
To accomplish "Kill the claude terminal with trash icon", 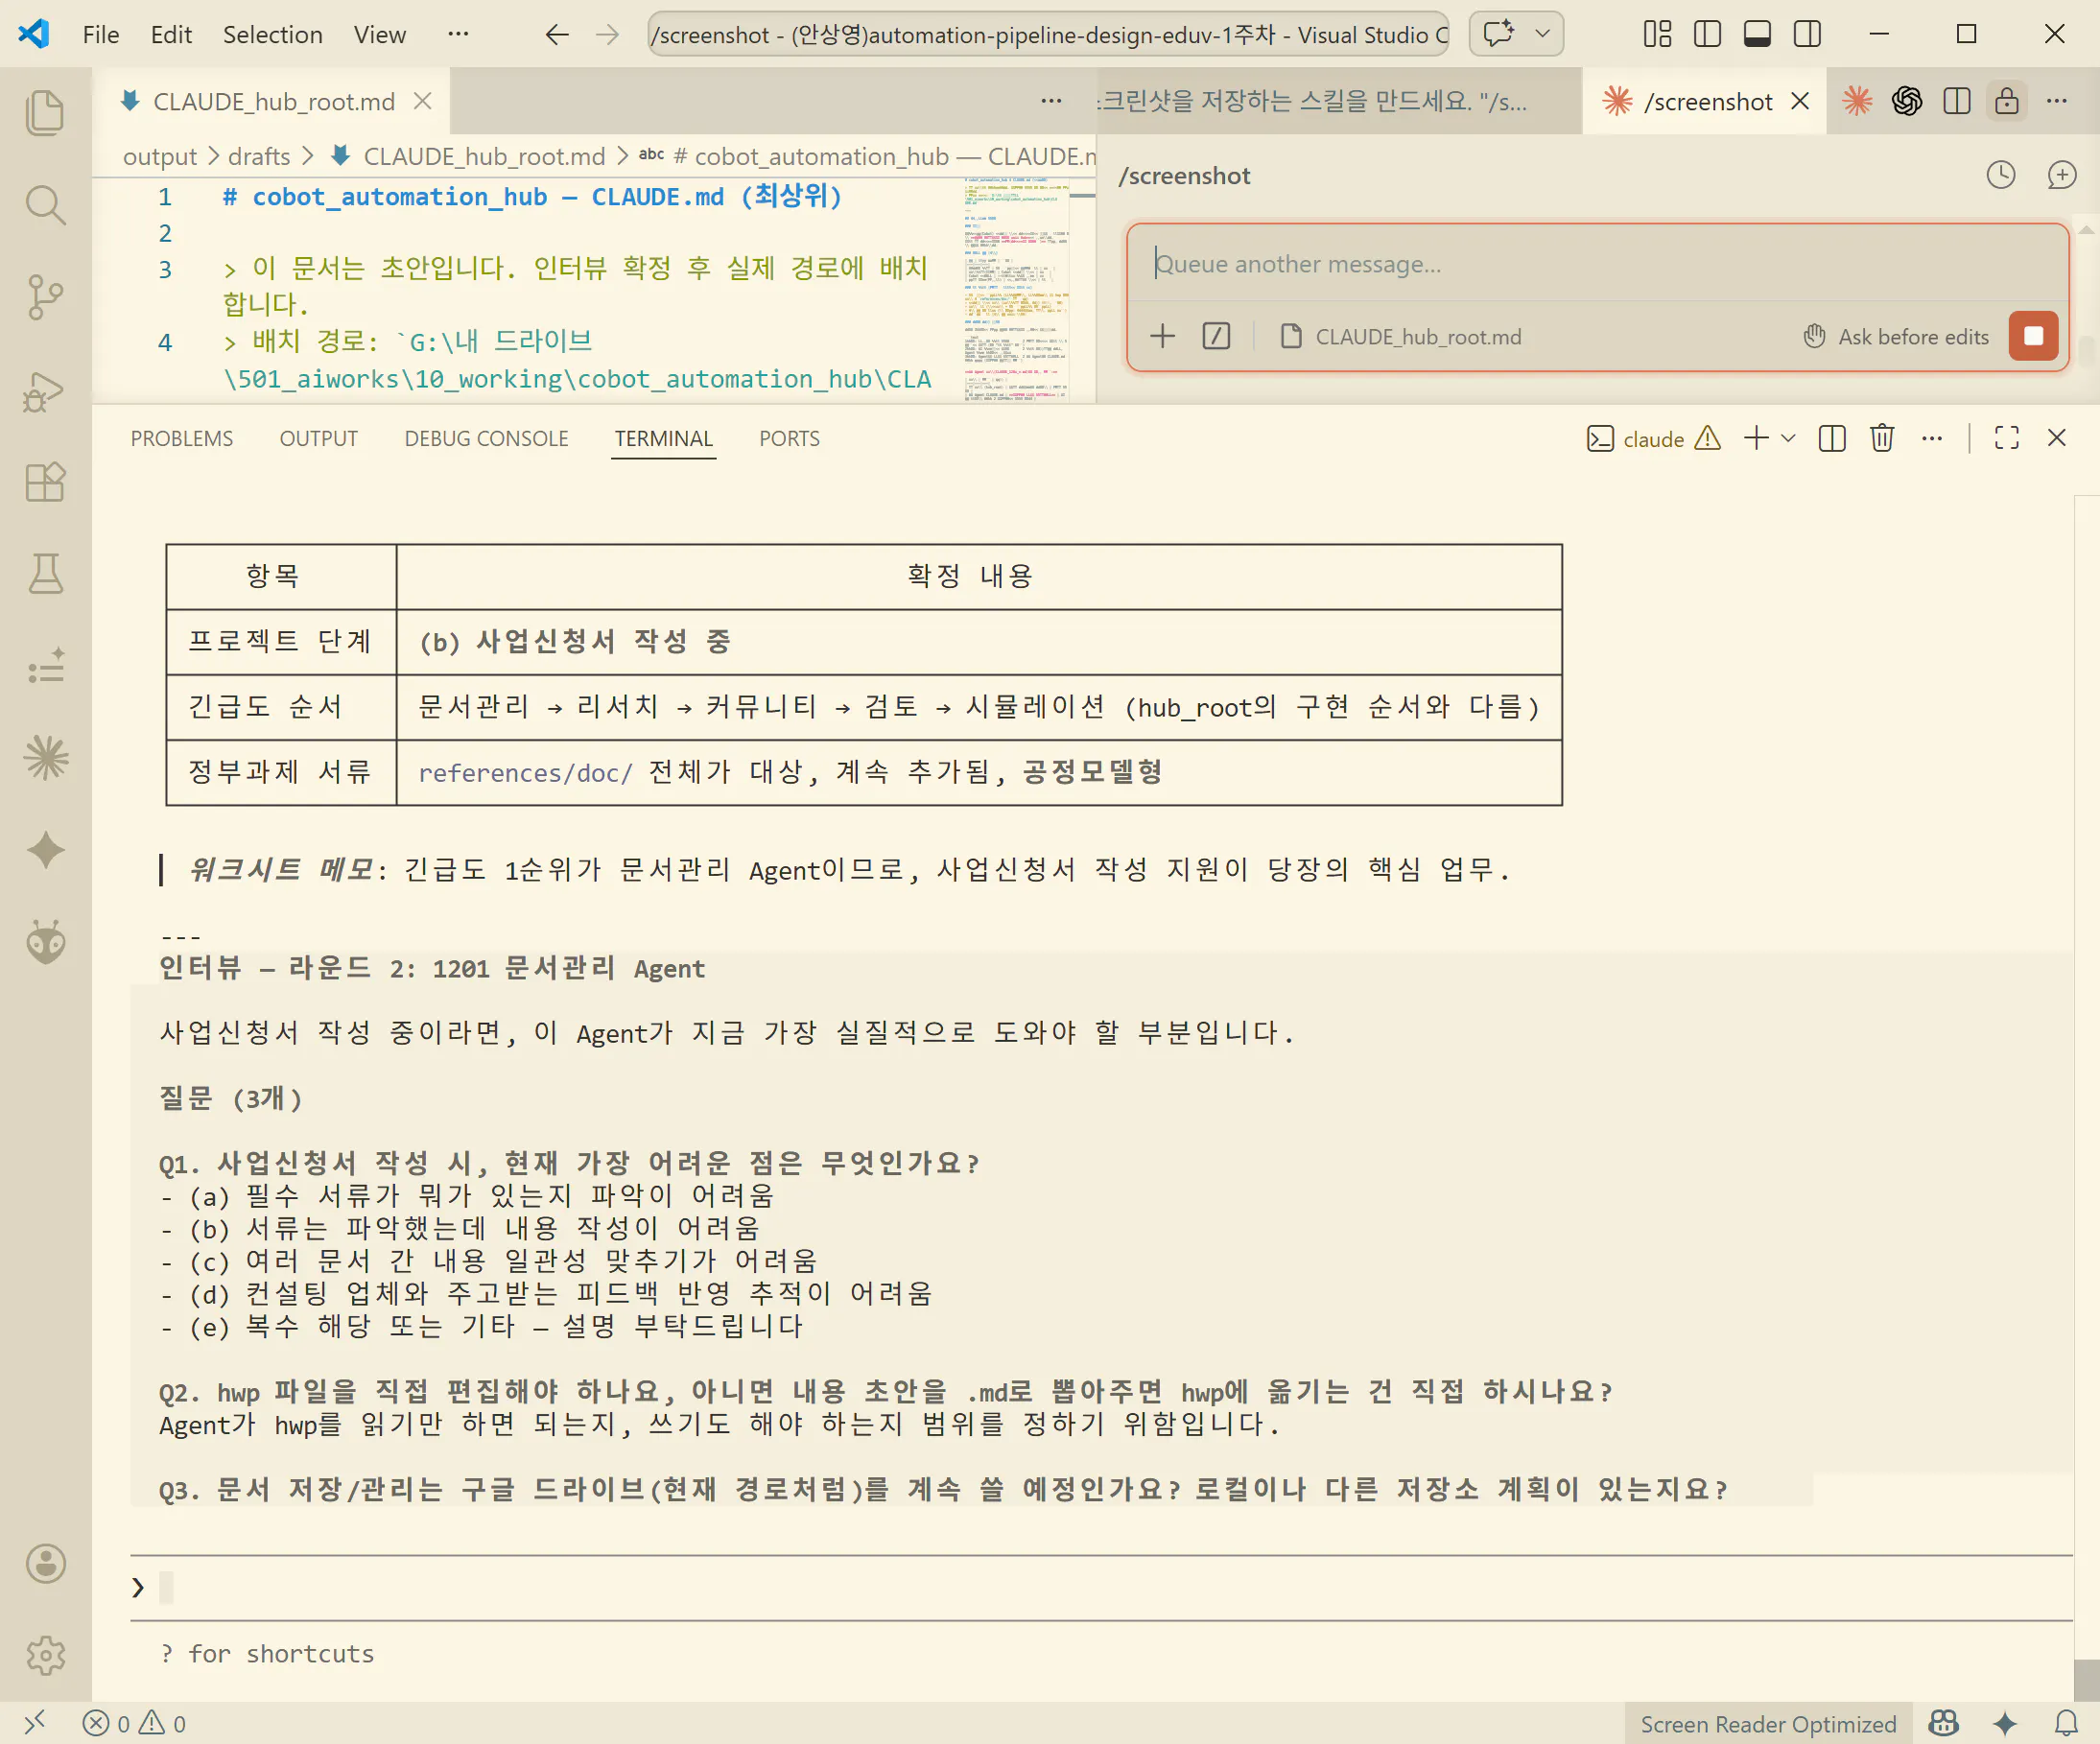I will [x=1881, y=438].
